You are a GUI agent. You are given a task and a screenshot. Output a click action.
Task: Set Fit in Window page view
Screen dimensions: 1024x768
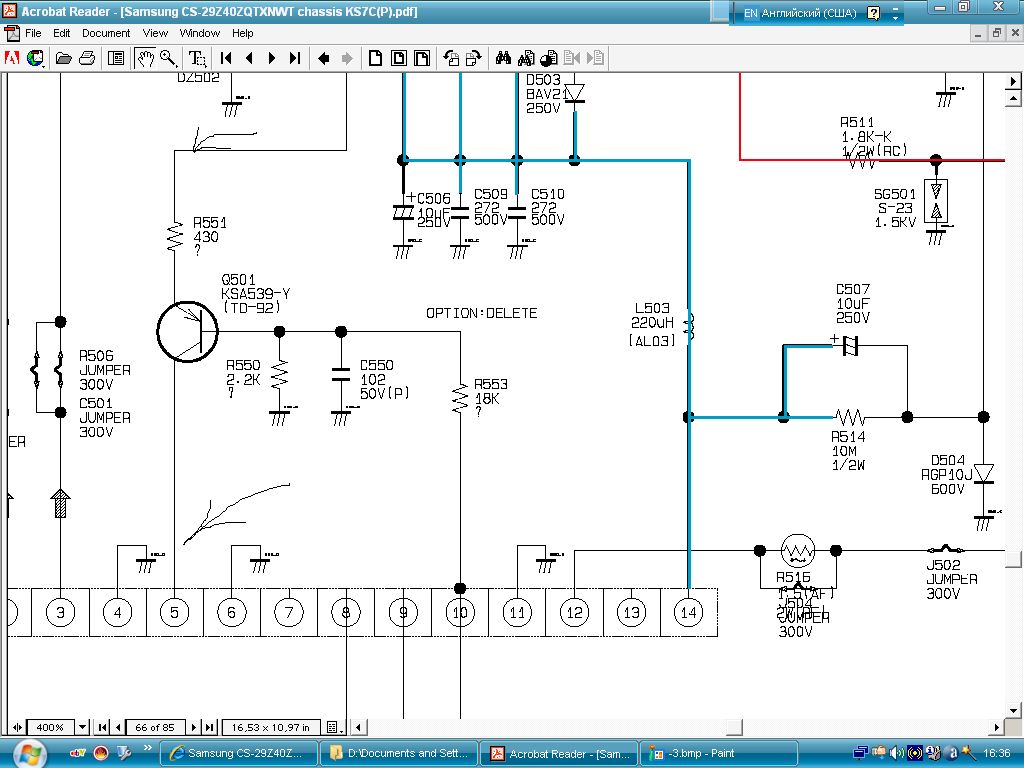[398, 58]
